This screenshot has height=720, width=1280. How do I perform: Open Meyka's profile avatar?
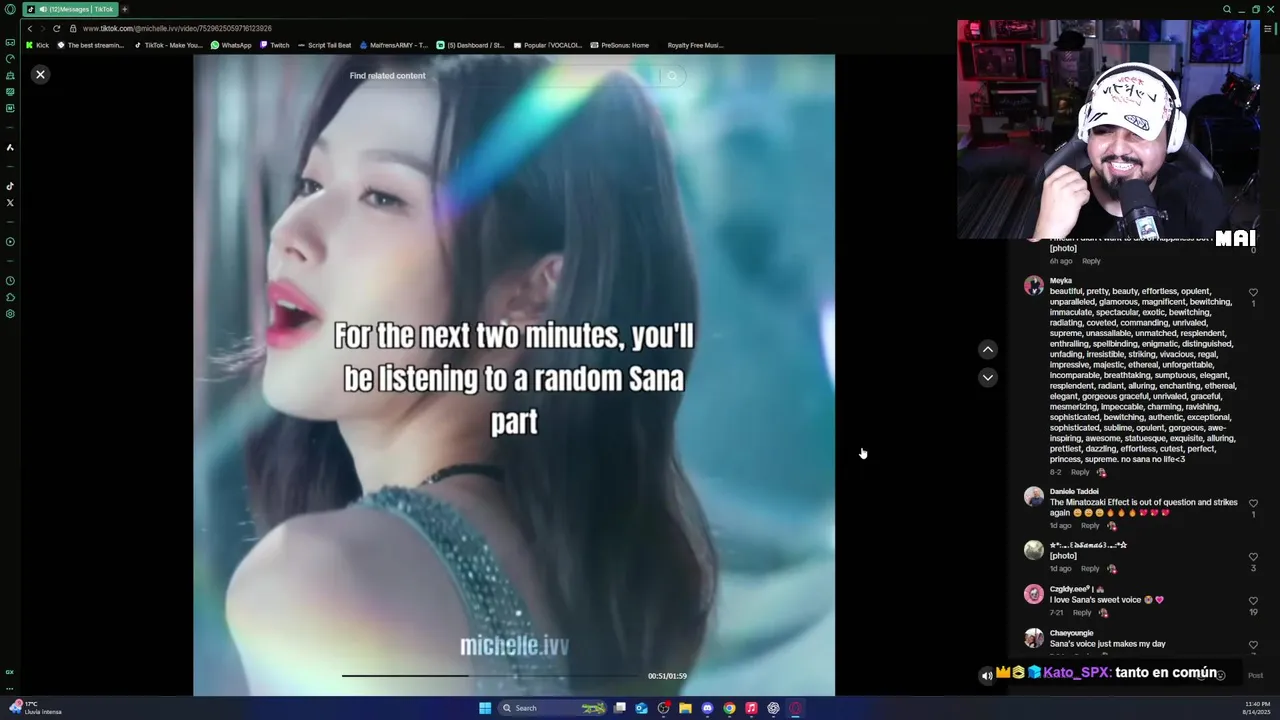point(1034,286)
